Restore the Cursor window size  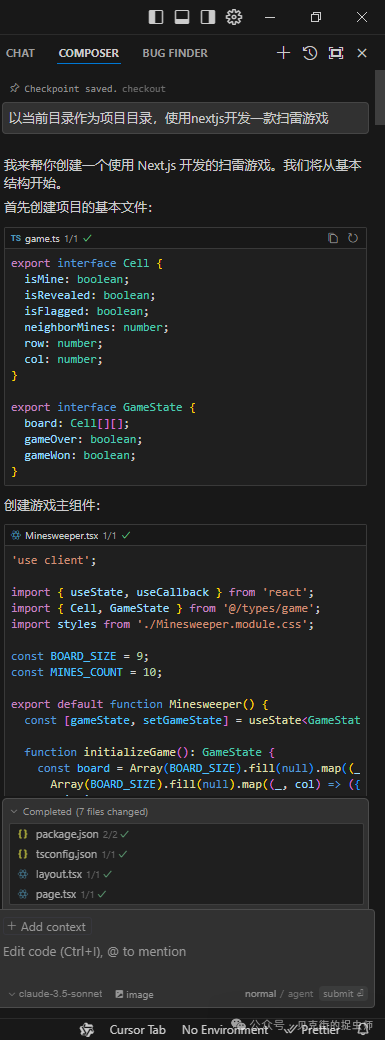click(x=316, y=17)
